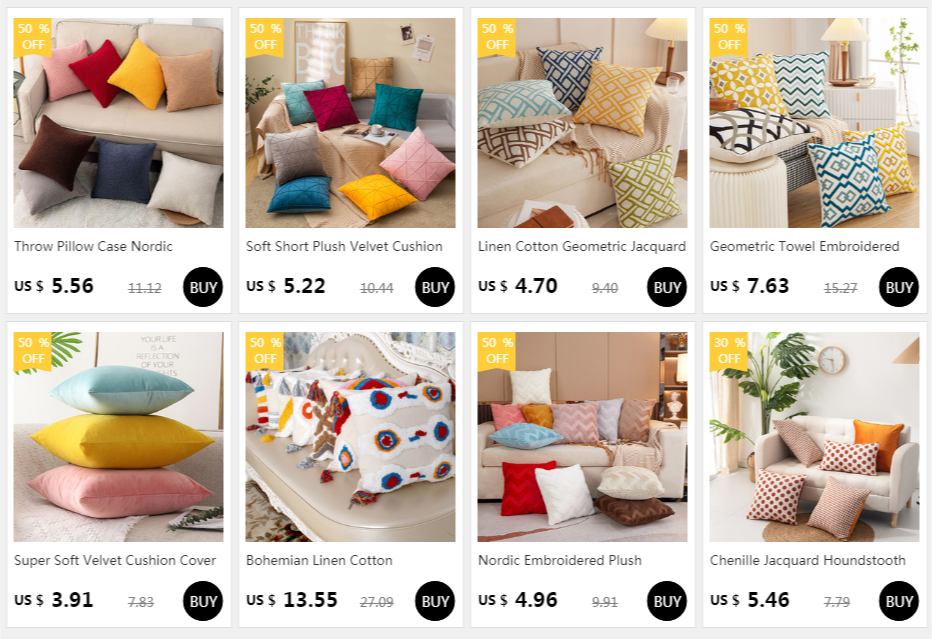This screenshot has height=639, width=932.
Task: Open the Chenille Houndstooth pillow image
Action: point(814,437)
